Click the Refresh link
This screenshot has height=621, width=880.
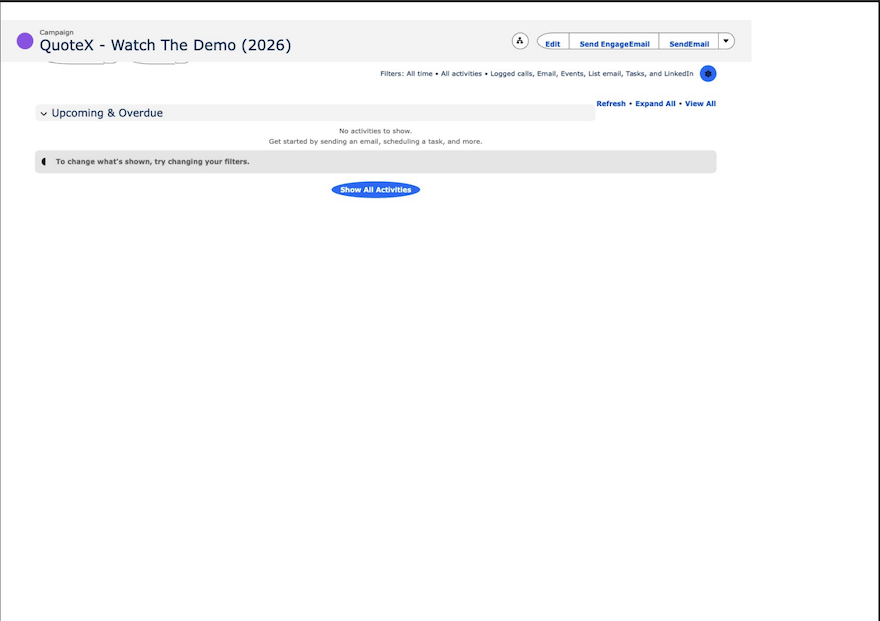[611, 104]
